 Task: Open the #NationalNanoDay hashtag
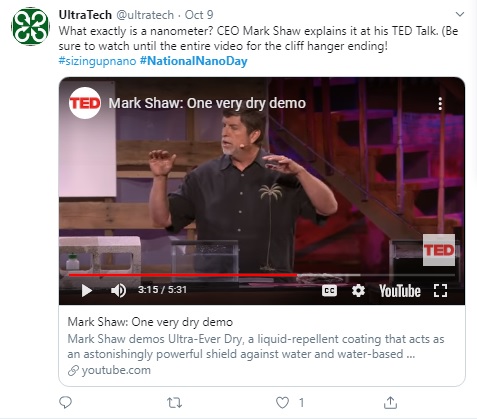194,61
